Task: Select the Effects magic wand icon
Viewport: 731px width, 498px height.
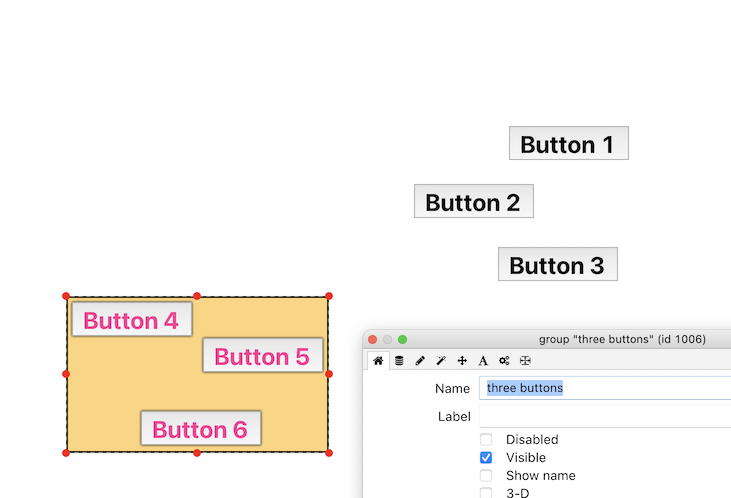Action: [x=441, y=360]
